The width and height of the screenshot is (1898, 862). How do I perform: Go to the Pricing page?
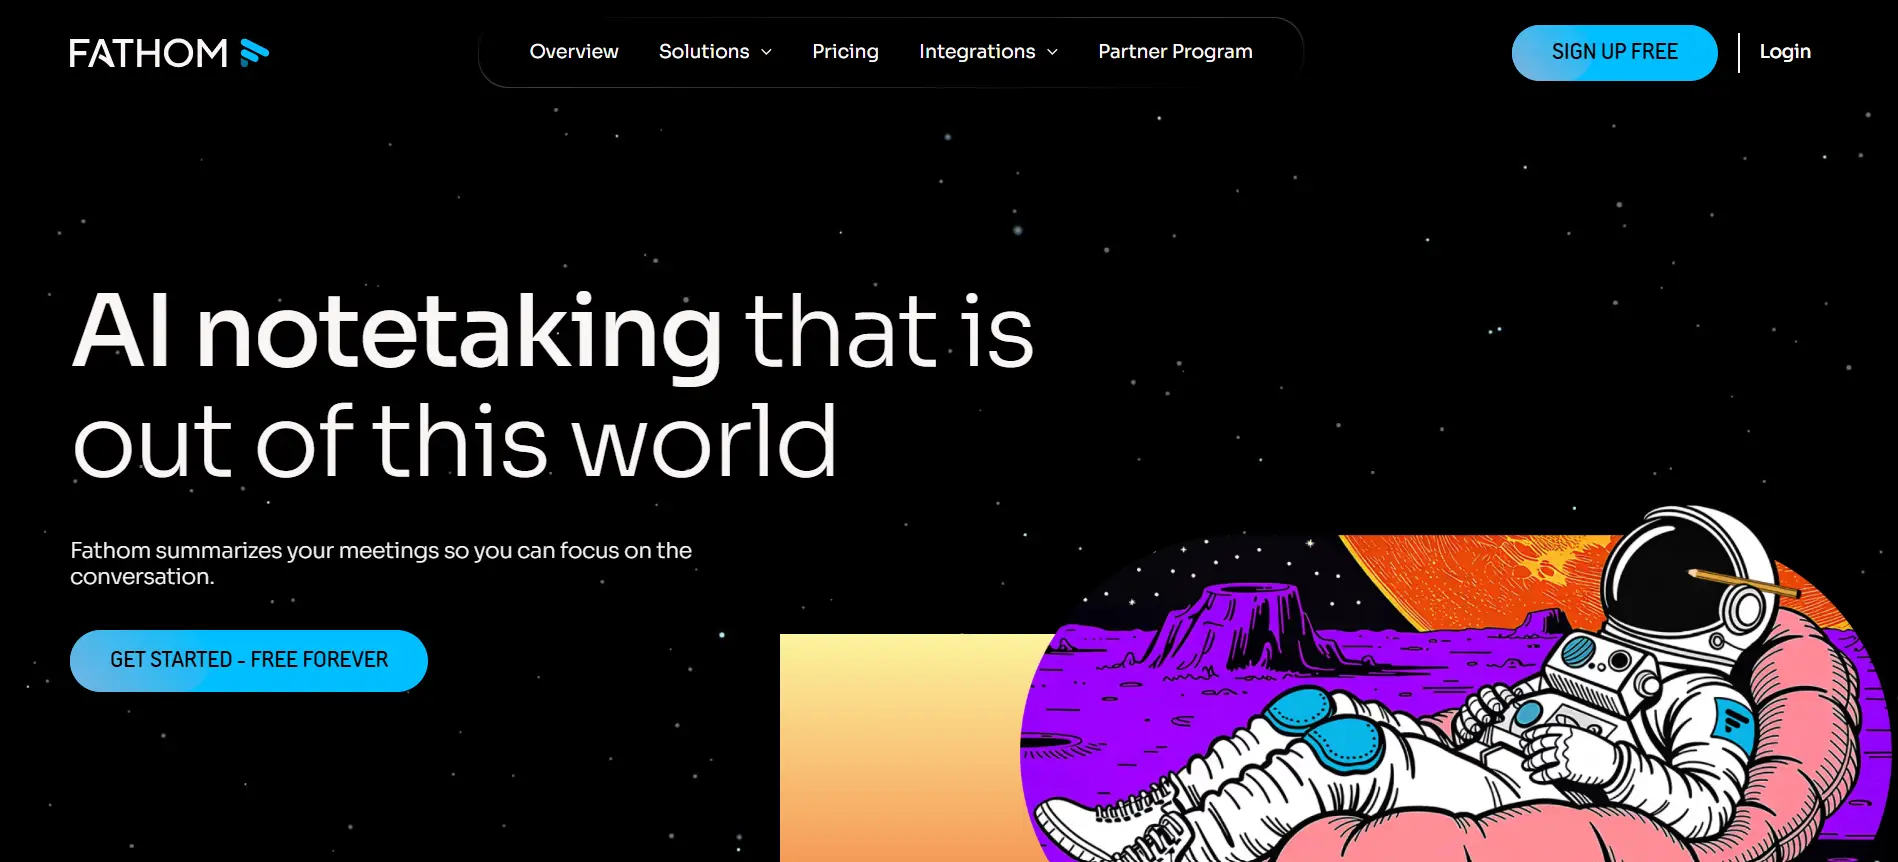845,51
